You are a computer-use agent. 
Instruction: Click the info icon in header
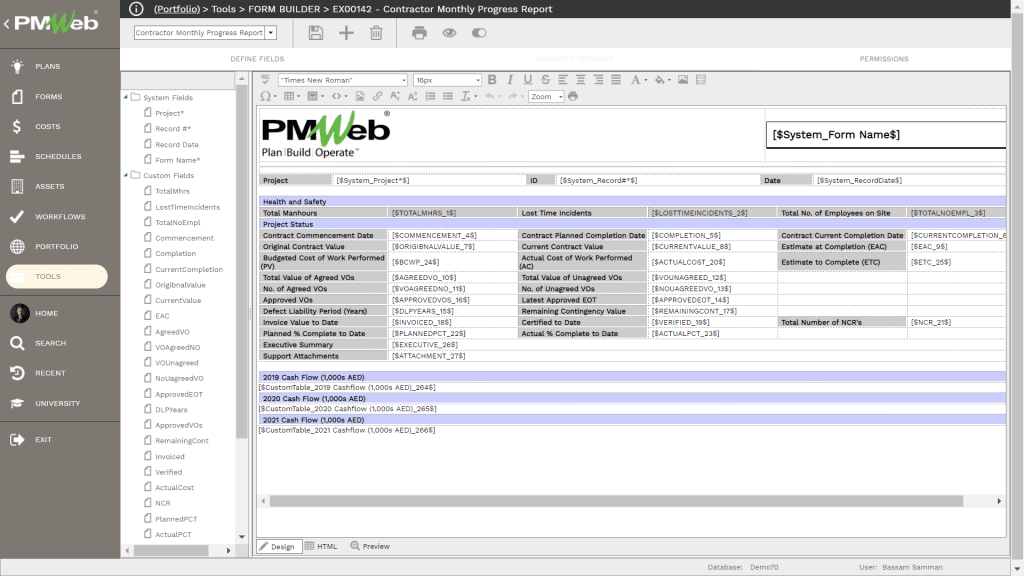pos(136,8)
